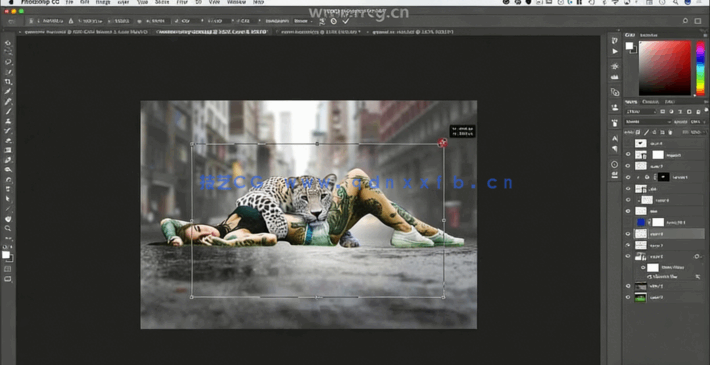Viewport: 710px width, 365px height.
Task: Select the Zoom tool
Action: point(8,229)
